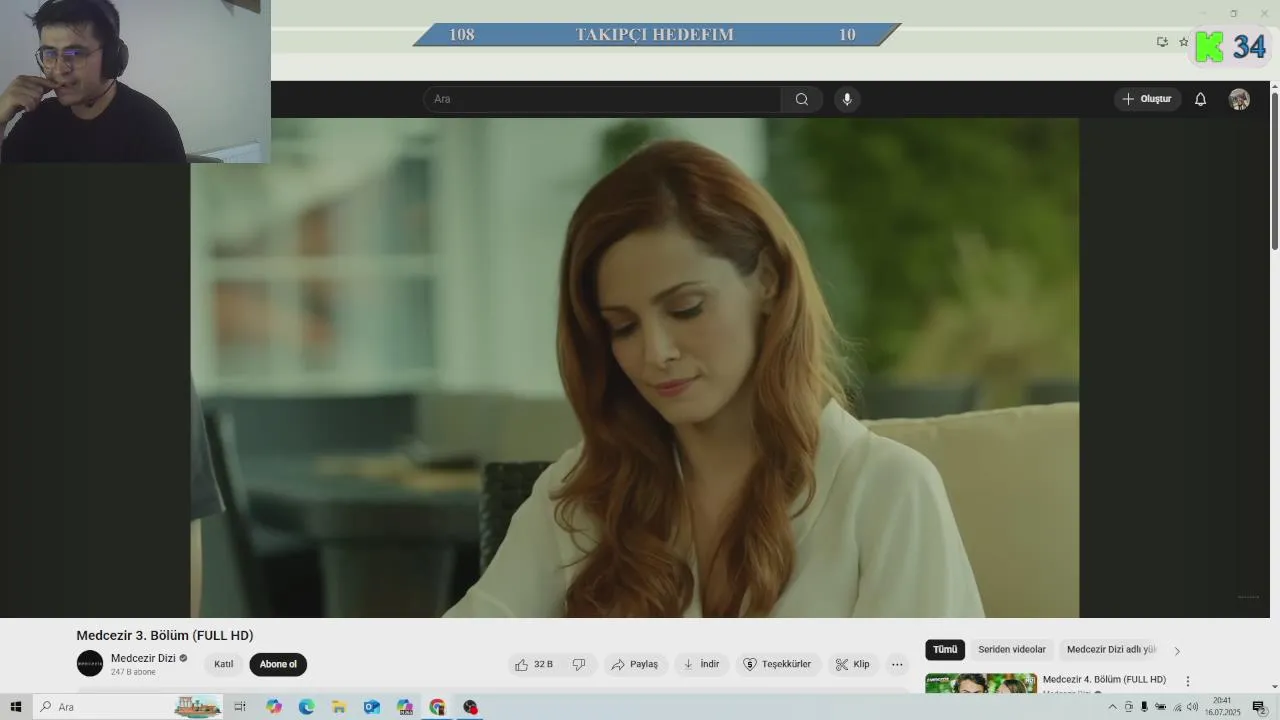Open the tray microphone icon
This screenshot has width=1280, height=720.
(x=1144, y=707)
